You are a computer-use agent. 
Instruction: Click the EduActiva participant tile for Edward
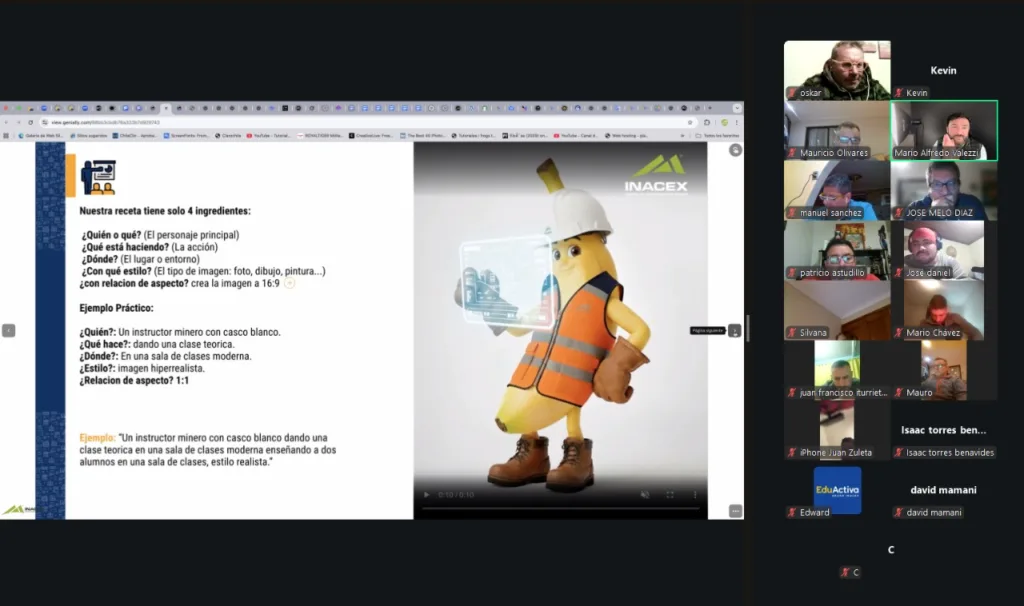[837, 490]
